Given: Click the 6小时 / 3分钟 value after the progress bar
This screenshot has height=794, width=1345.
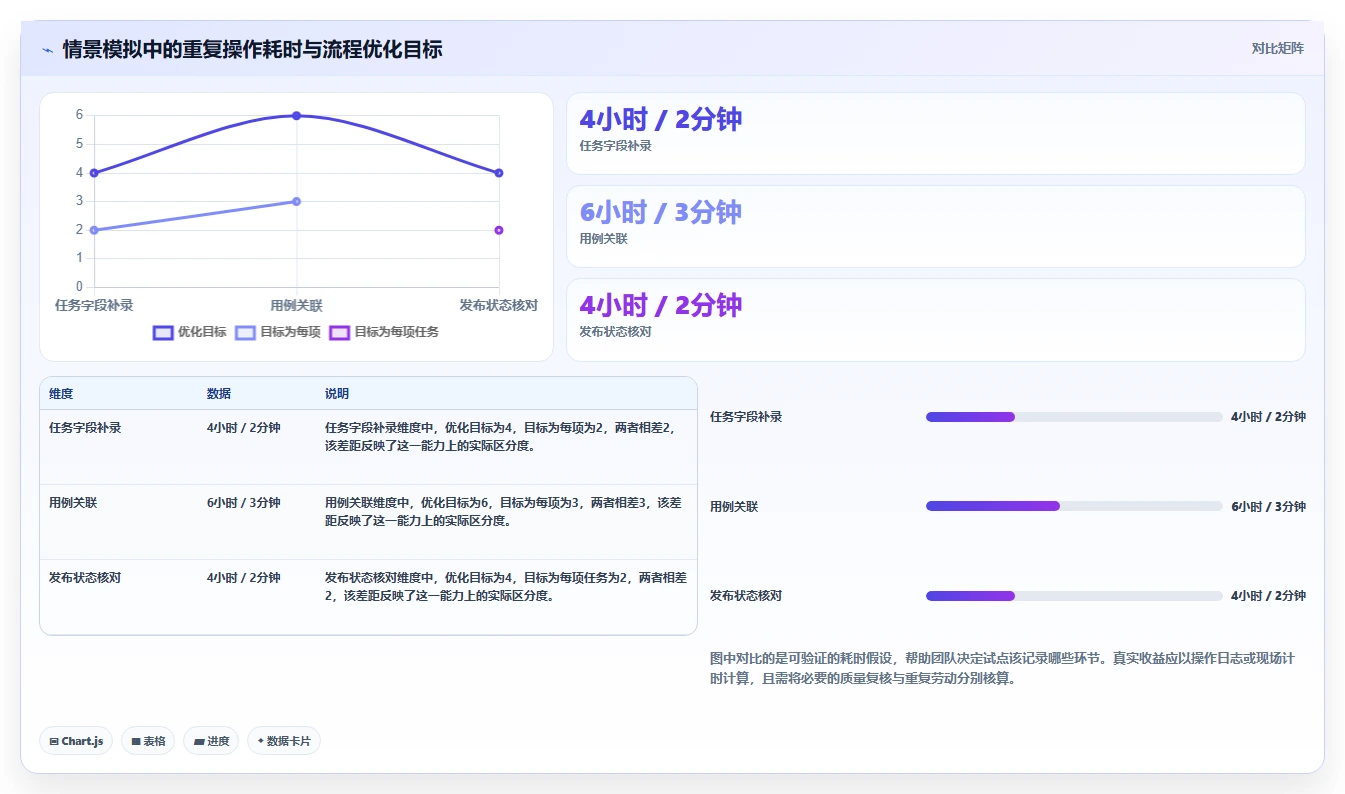Looking at the screenshot, I should click(1268, 507).
